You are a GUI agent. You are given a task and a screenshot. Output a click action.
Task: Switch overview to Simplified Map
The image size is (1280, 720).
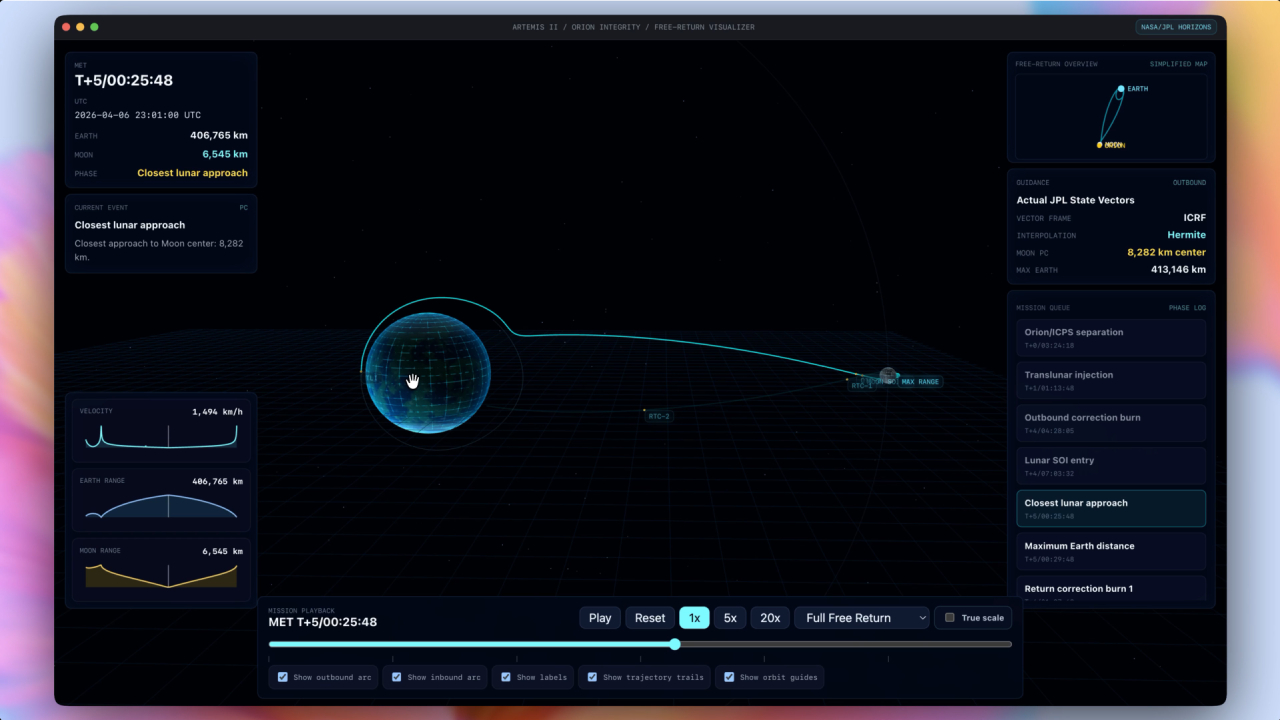click(x=1176, y=63)
